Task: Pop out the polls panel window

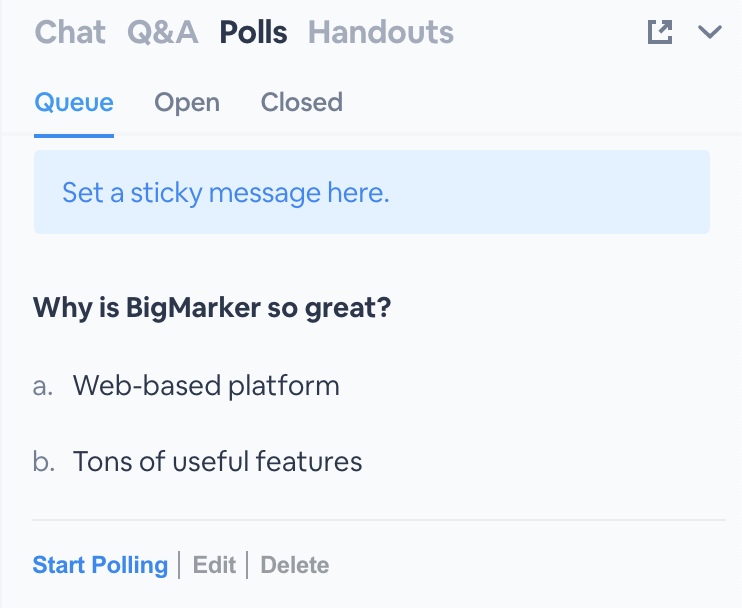Action: pos(660,32)
